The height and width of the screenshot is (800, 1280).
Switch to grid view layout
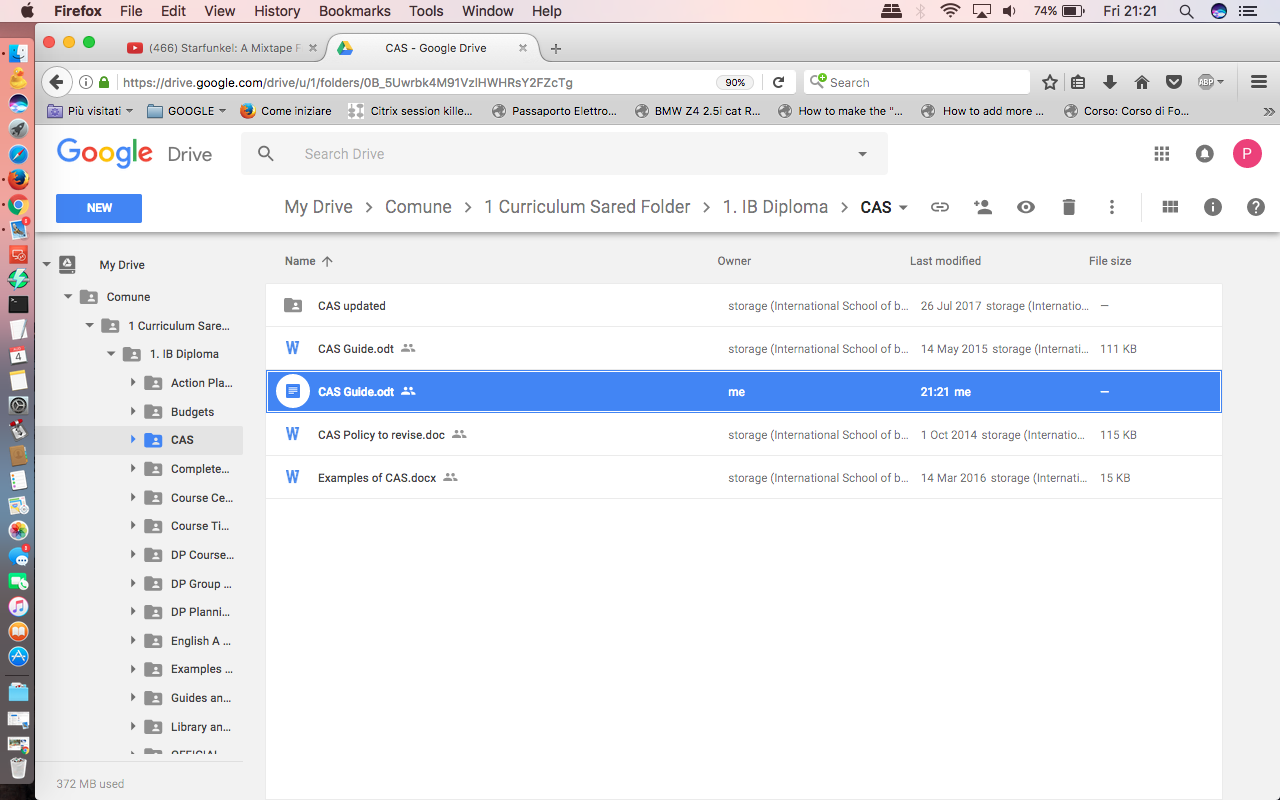tap(1170, 207)
